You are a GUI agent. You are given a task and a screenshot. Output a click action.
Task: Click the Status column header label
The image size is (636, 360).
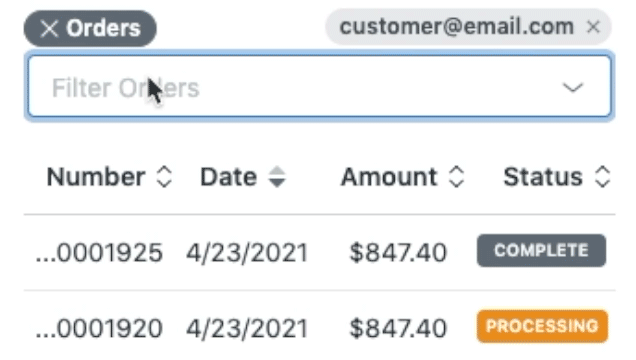[543, 177]
